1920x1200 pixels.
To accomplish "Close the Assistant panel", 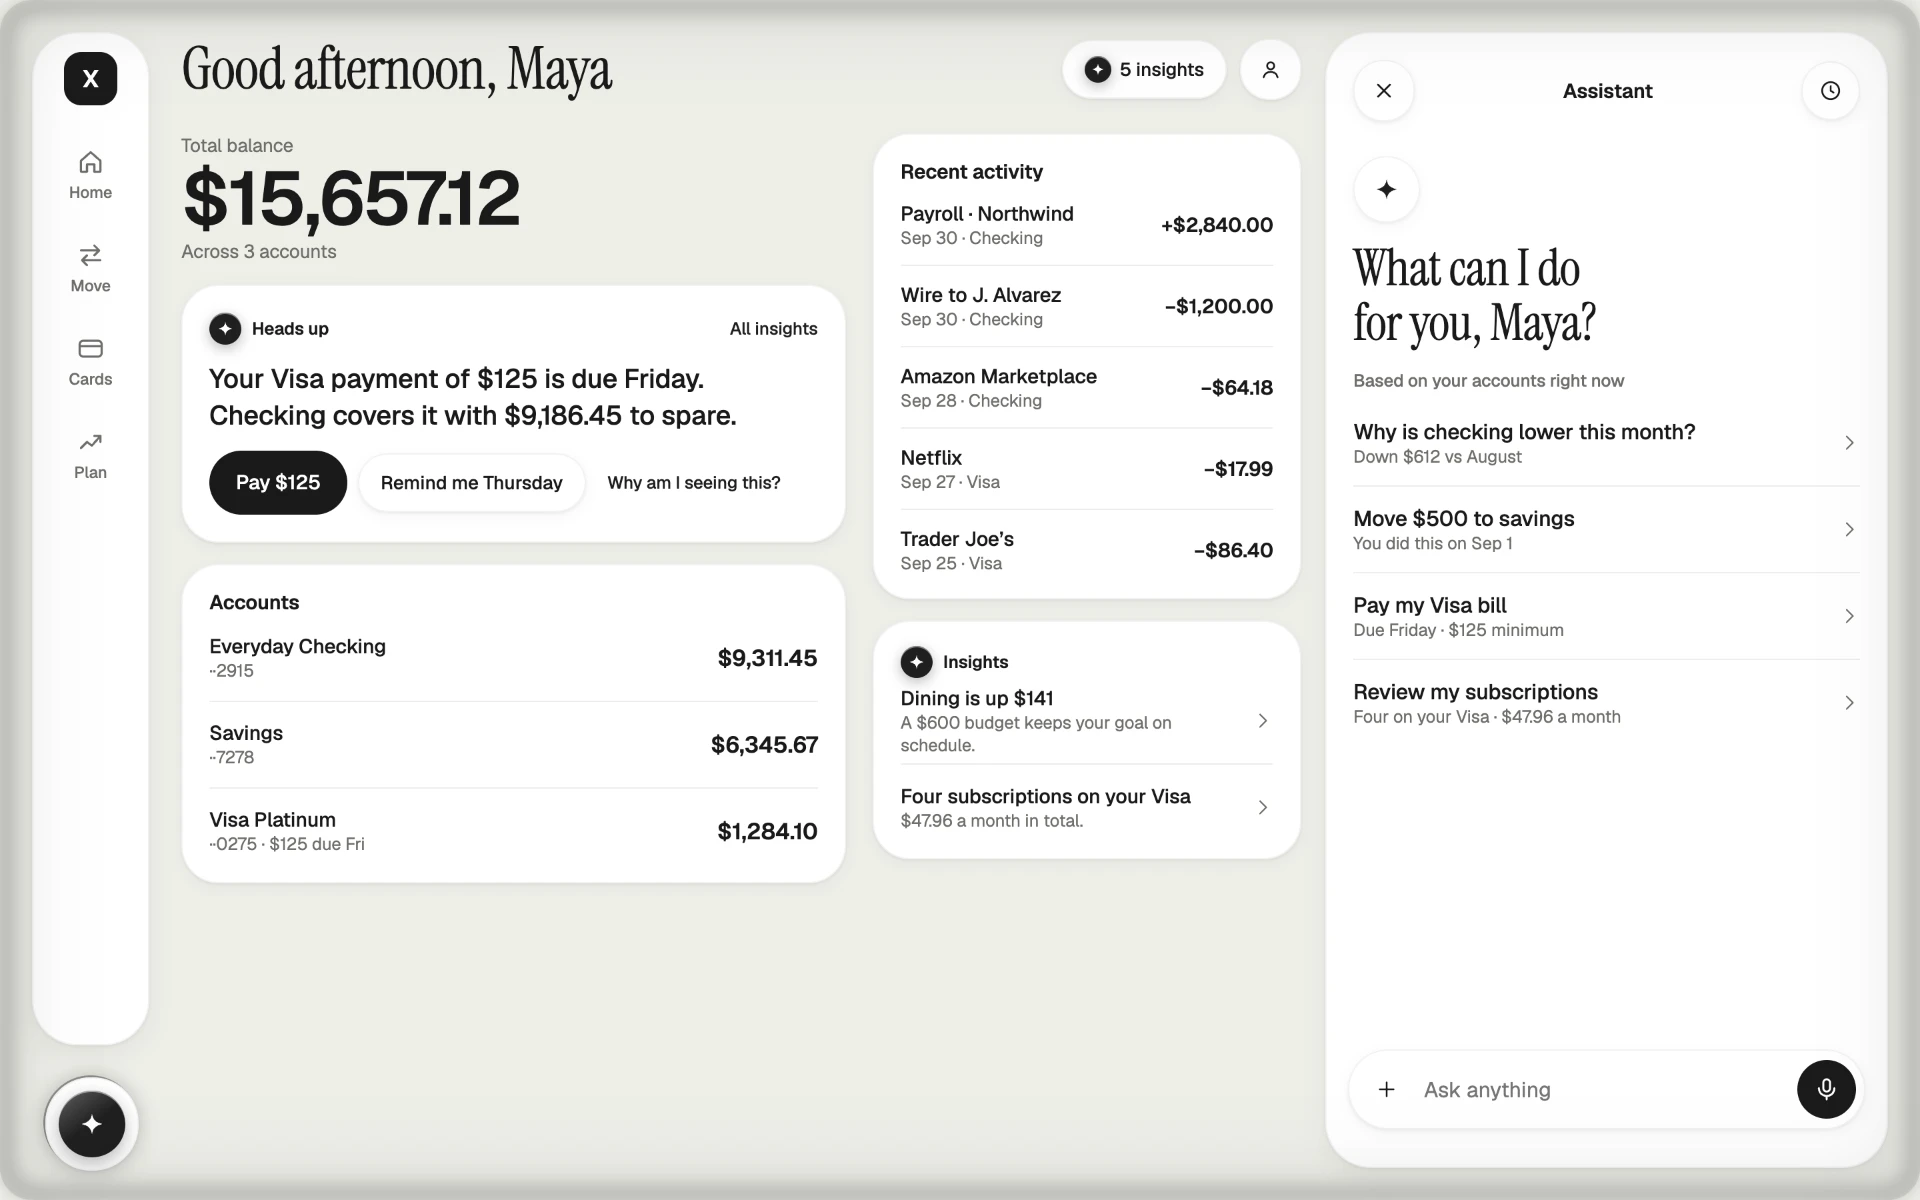I will pyautogui.click(x=1384, y=91).
